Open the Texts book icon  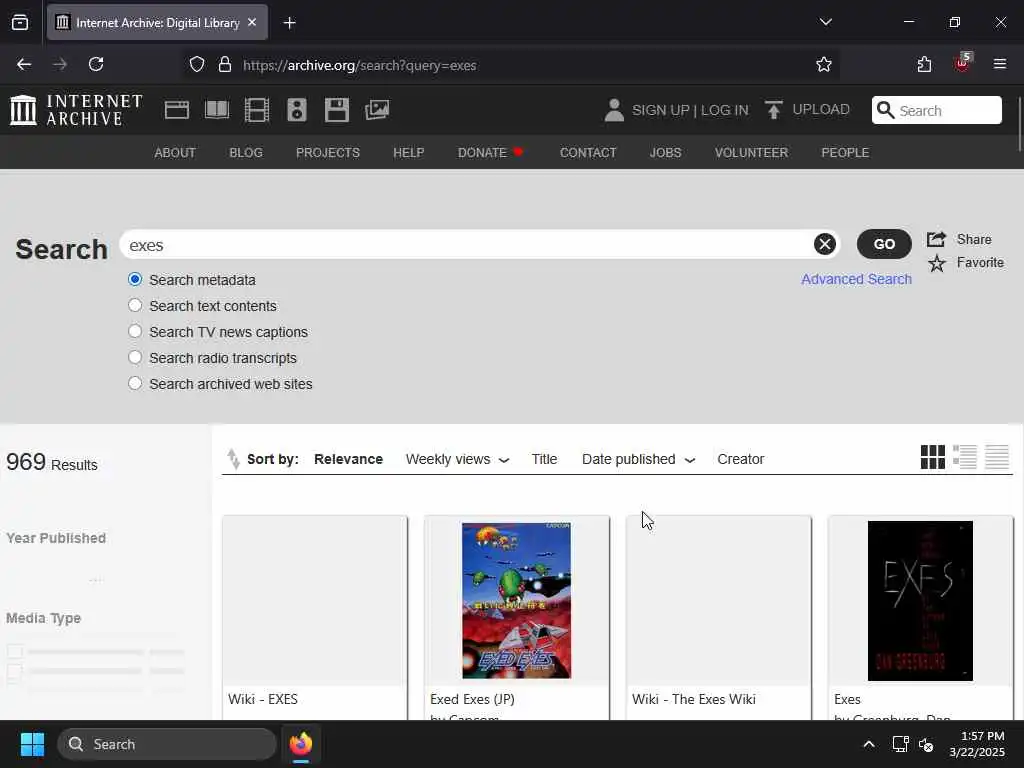pyautogui.click(x=217, y=110)
